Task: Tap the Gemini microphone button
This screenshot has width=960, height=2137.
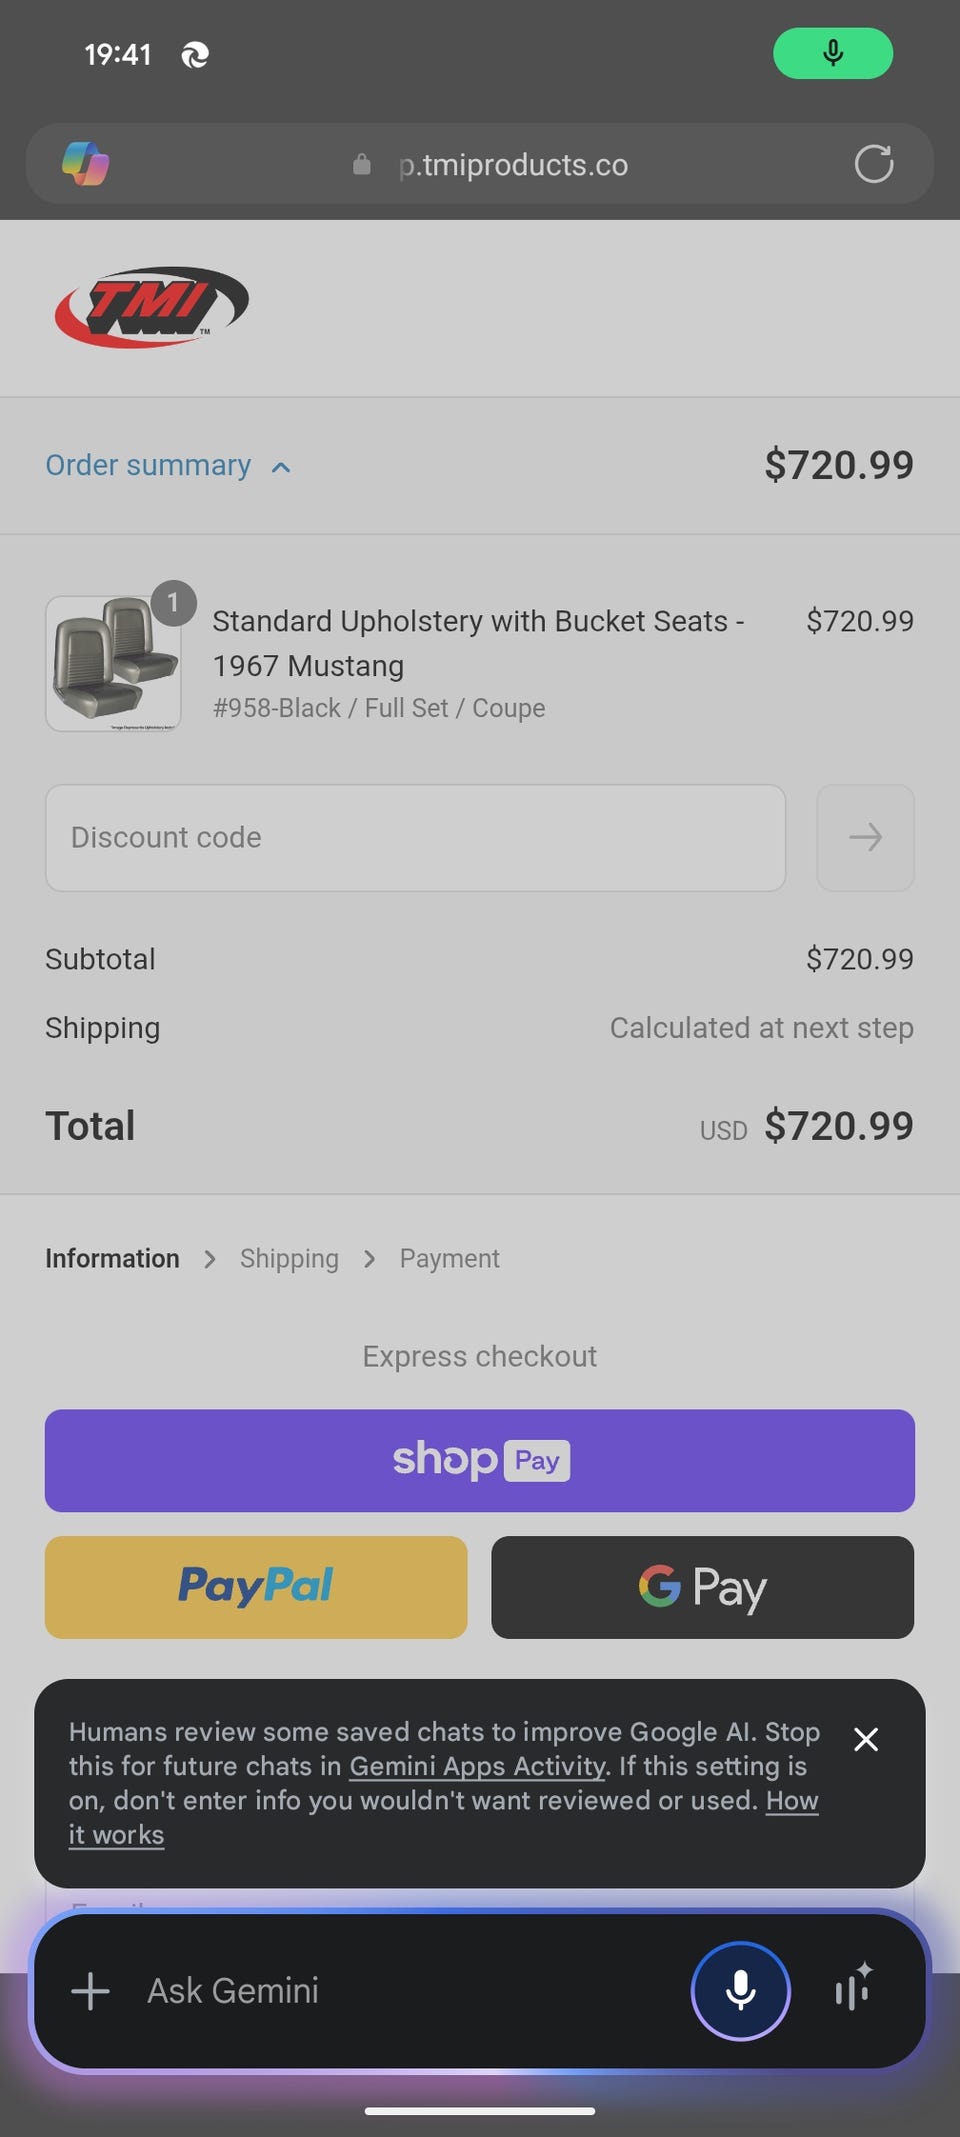Action: click(x=740, y=1990)
